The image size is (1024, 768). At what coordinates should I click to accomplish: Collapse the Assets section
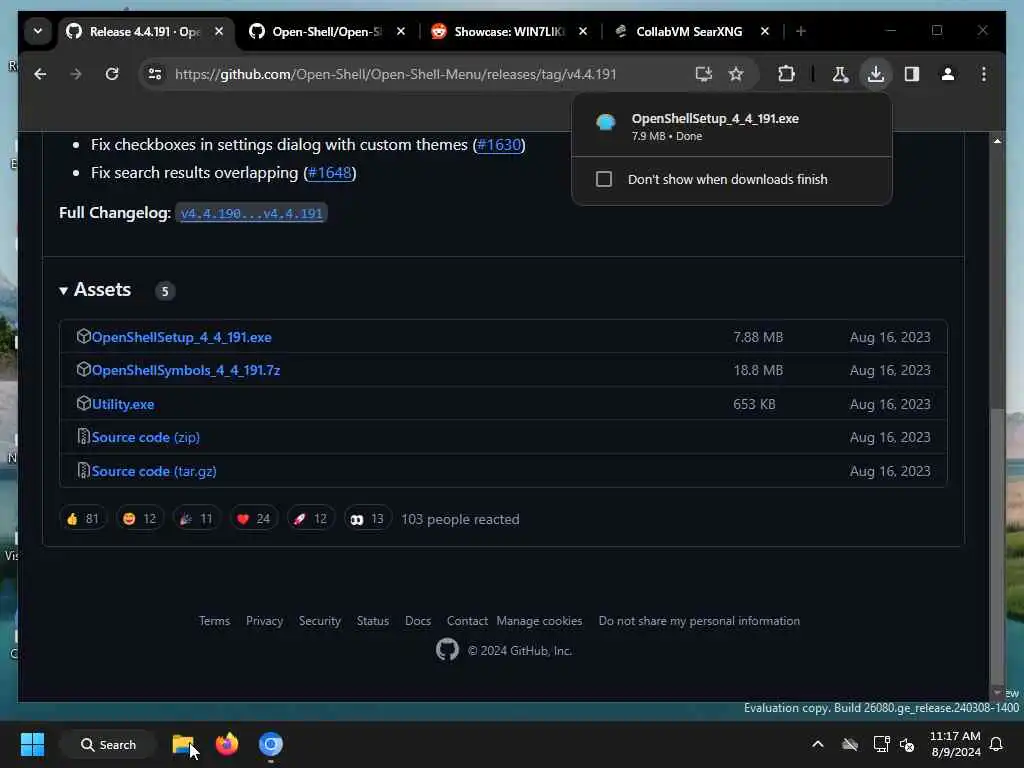(95, 290)
